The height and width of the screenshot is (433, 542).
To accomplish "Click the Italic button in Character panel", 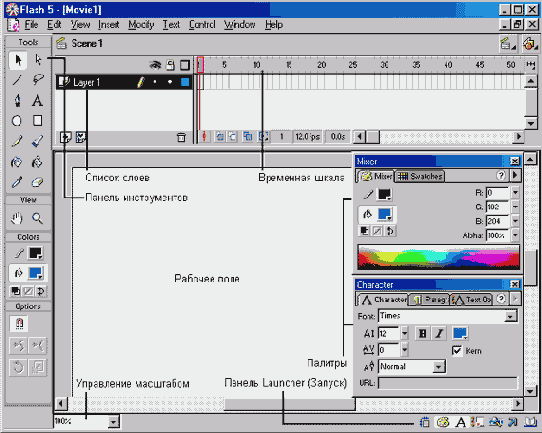I will click(x=439, y=333).
